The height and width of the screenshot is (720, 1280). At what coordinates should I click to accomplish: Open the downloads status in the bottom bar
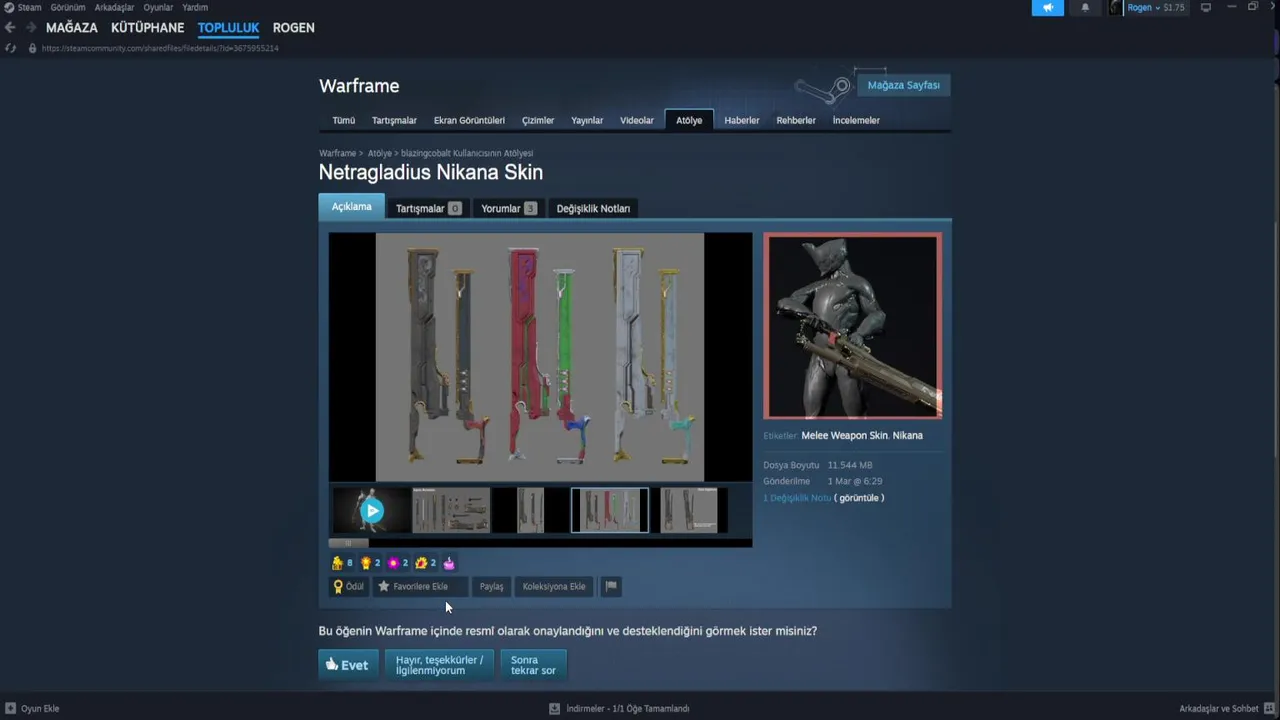tap(620, 708)
